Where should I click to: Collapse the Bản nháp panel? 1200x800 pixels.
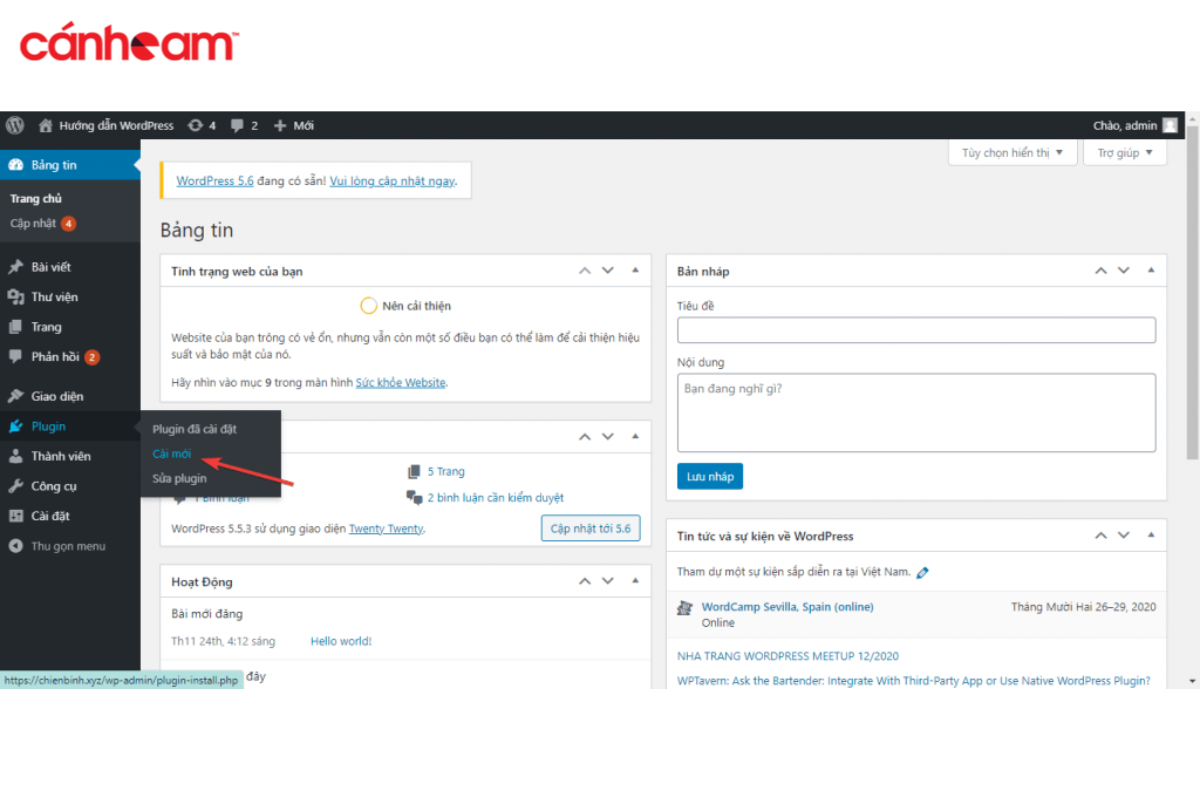click(1150, 271)
